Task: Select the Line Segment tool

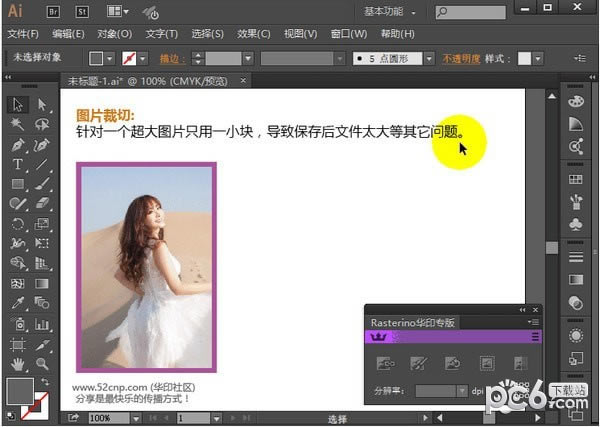Action: [42, 165]
